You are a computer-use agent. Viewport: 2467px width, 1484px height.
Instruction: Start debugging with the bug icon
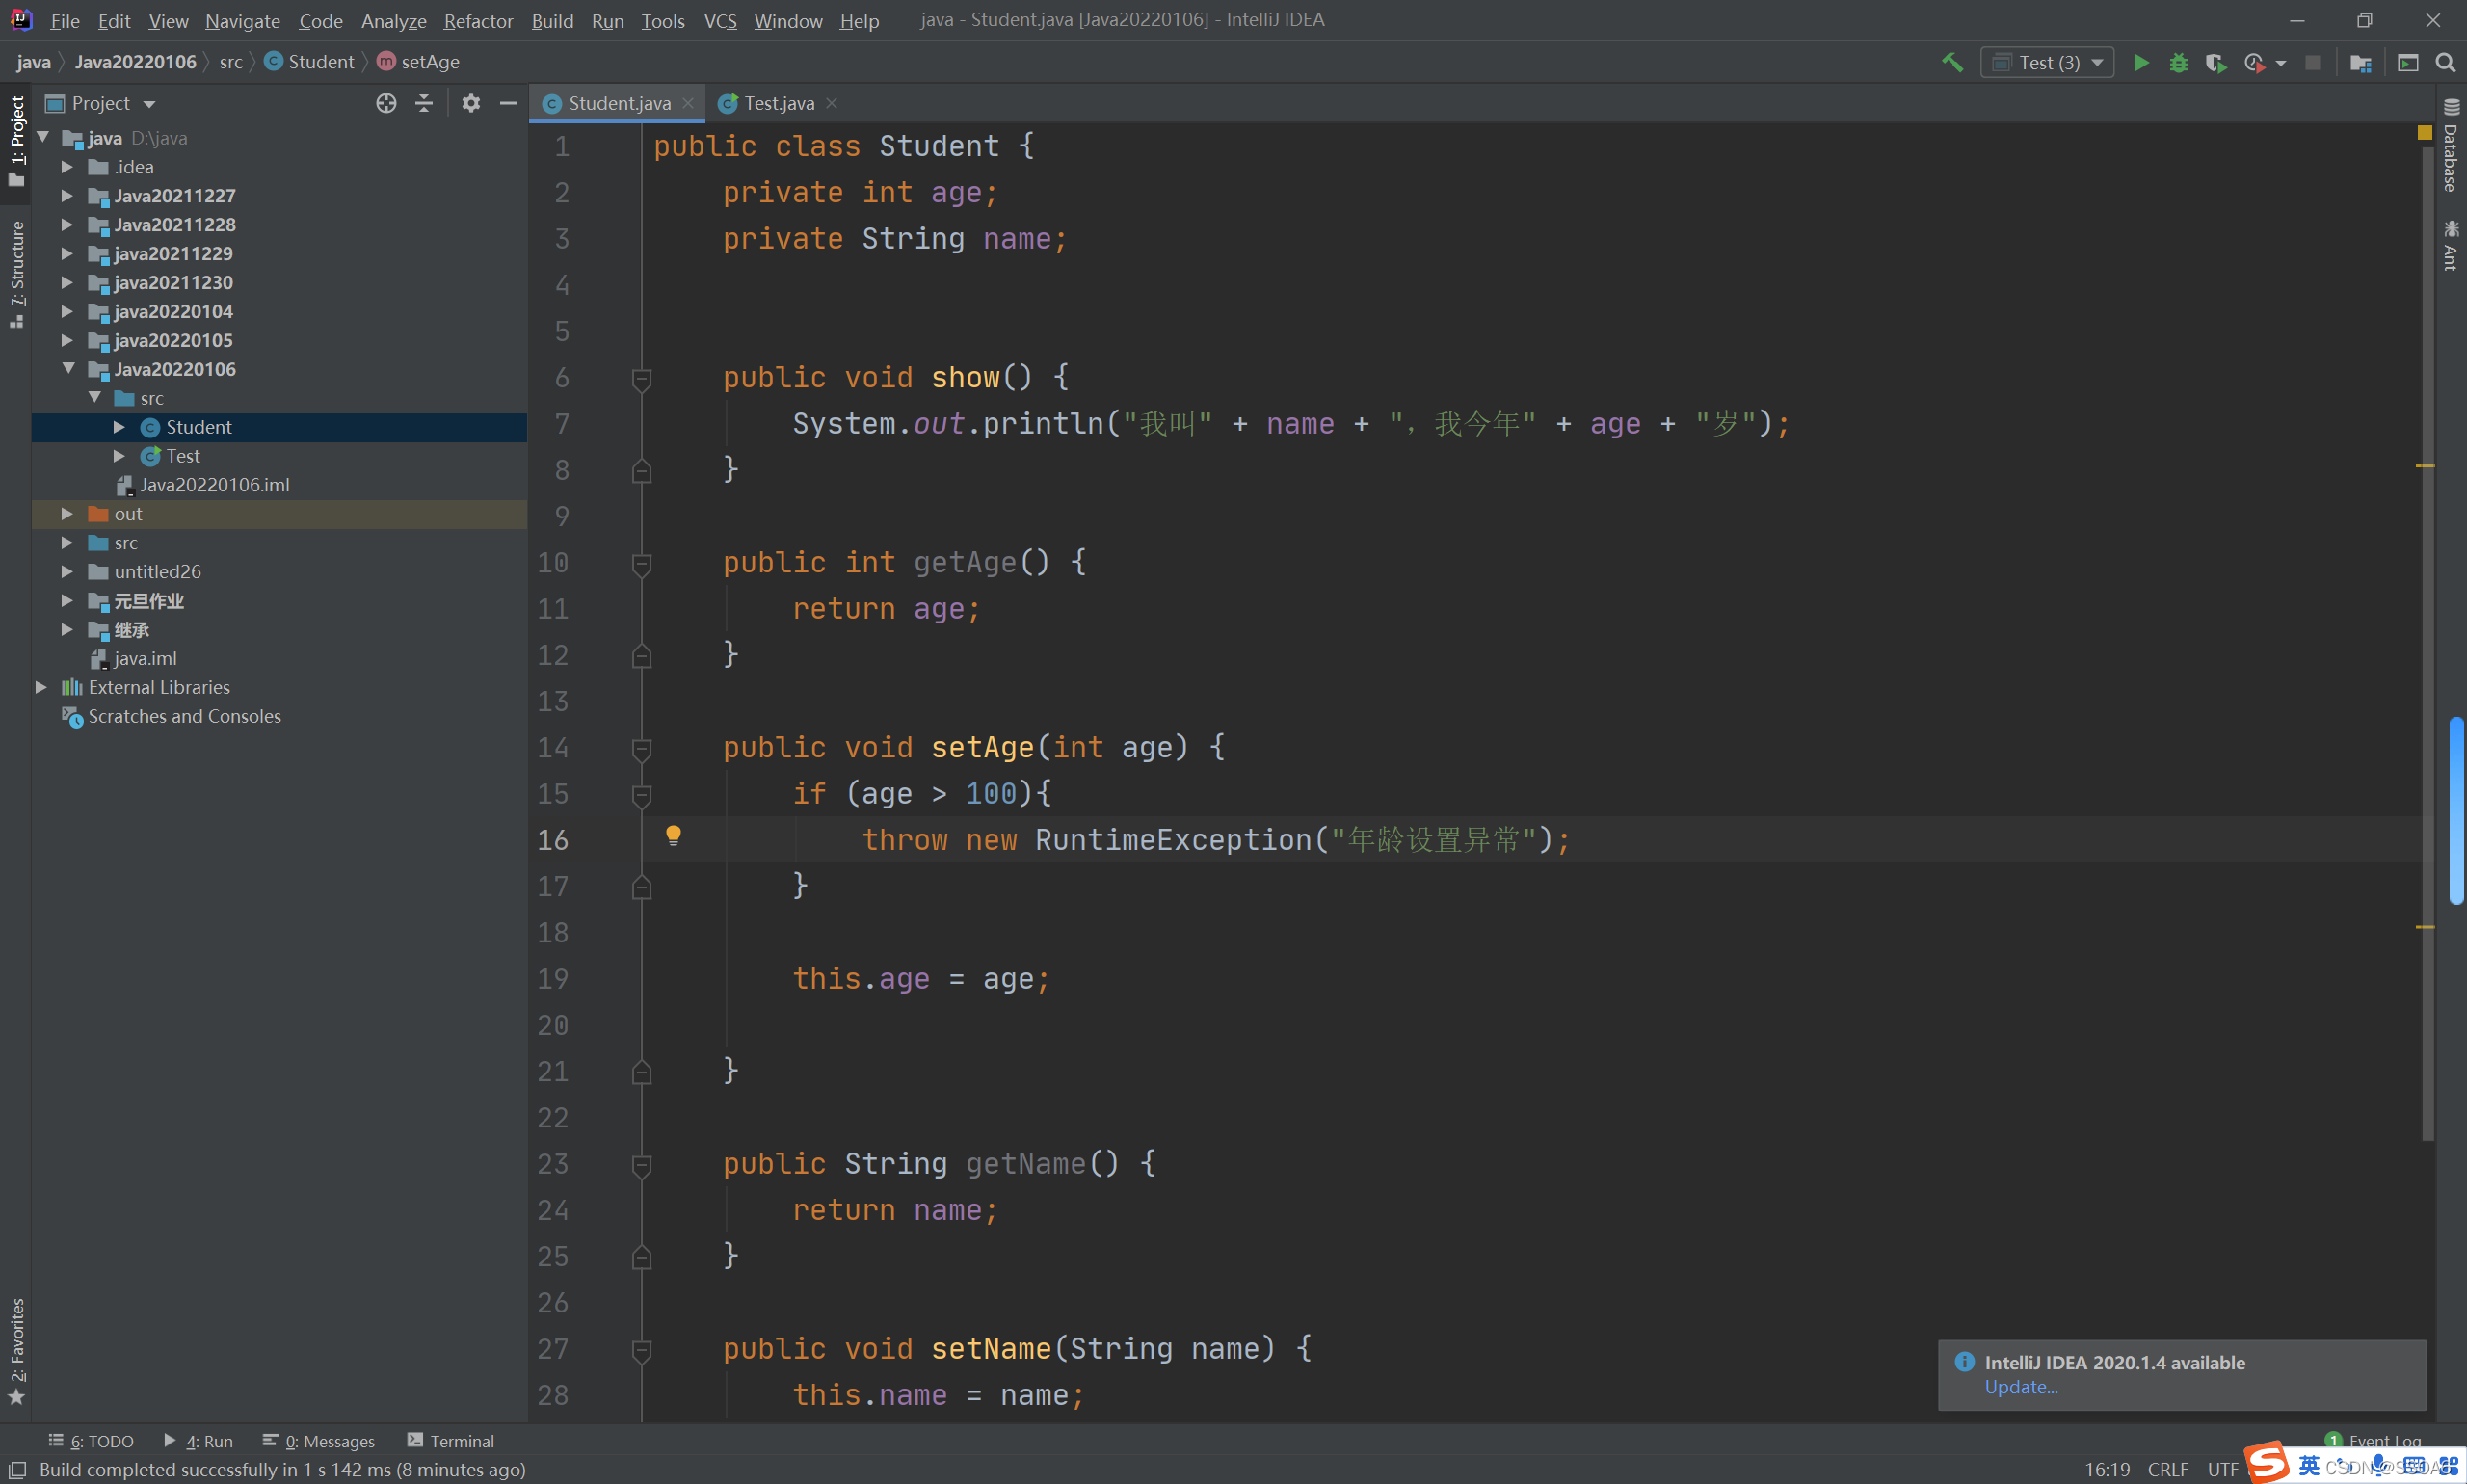(x=2178, y=62)
